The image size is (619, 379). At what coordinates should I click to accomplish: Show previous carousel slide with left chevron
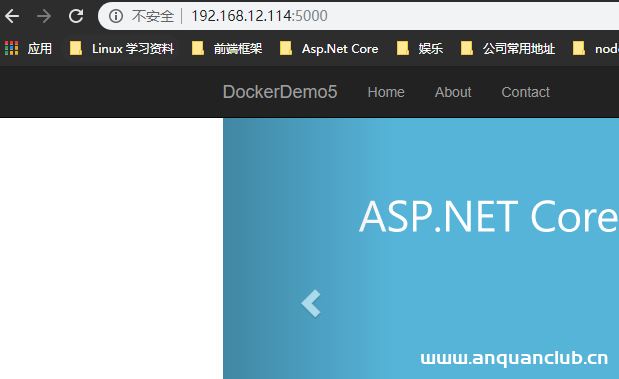311,303
